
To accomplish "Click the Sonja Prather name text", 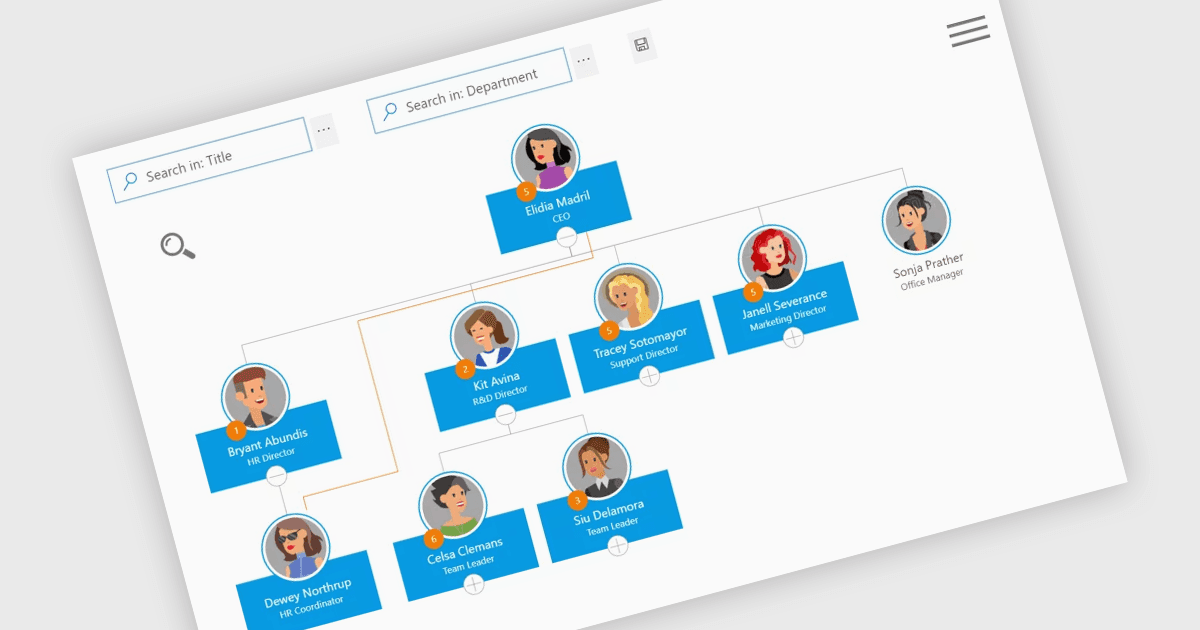I will 928,266.
